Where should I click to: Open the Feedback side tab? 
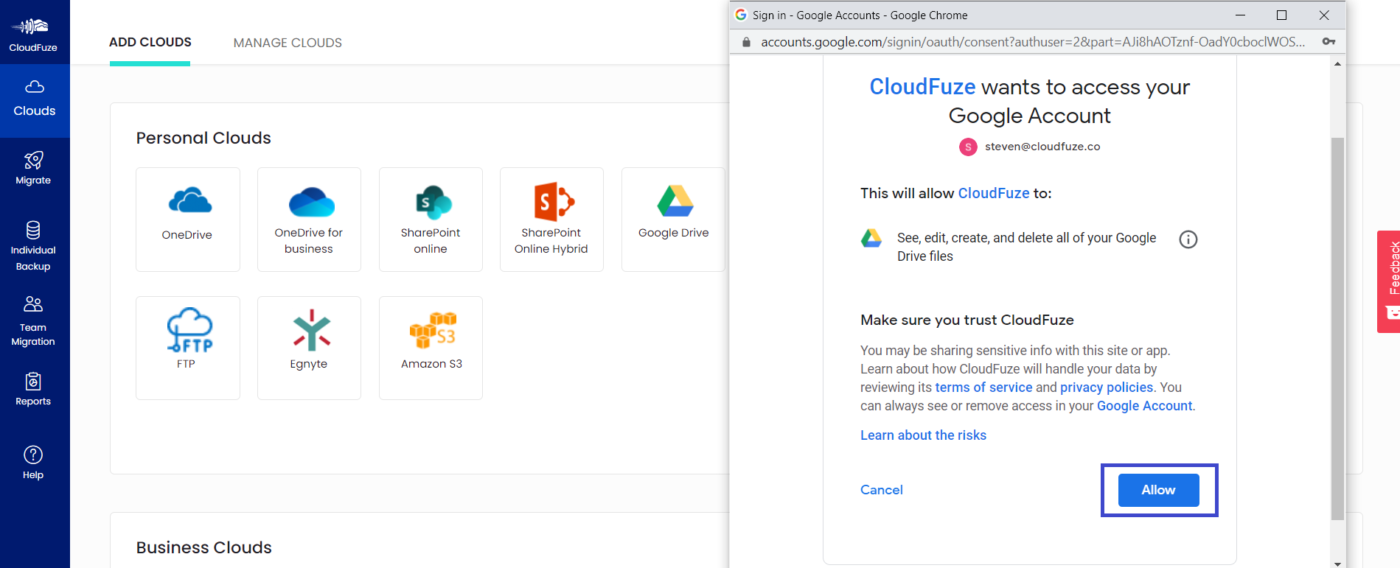pyautogui.click(x=1389, y=282)
